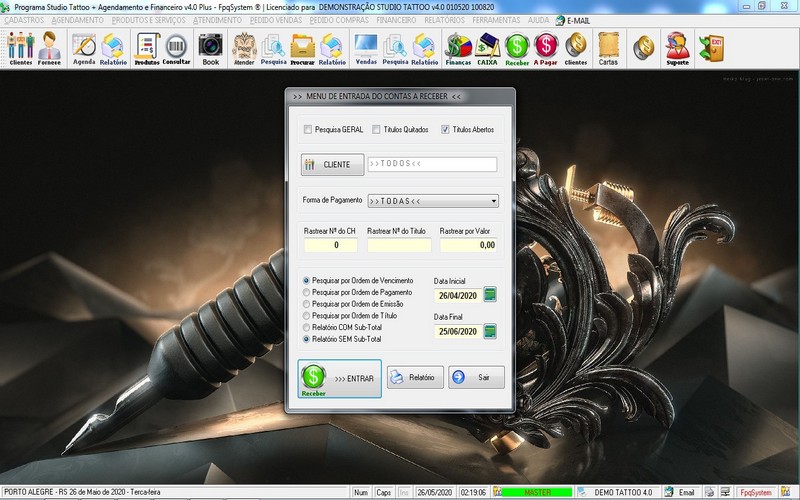The width and height of the screenshot is (800, 500).
Task: Open the Produtos toolbar icon
Action: 147,48
